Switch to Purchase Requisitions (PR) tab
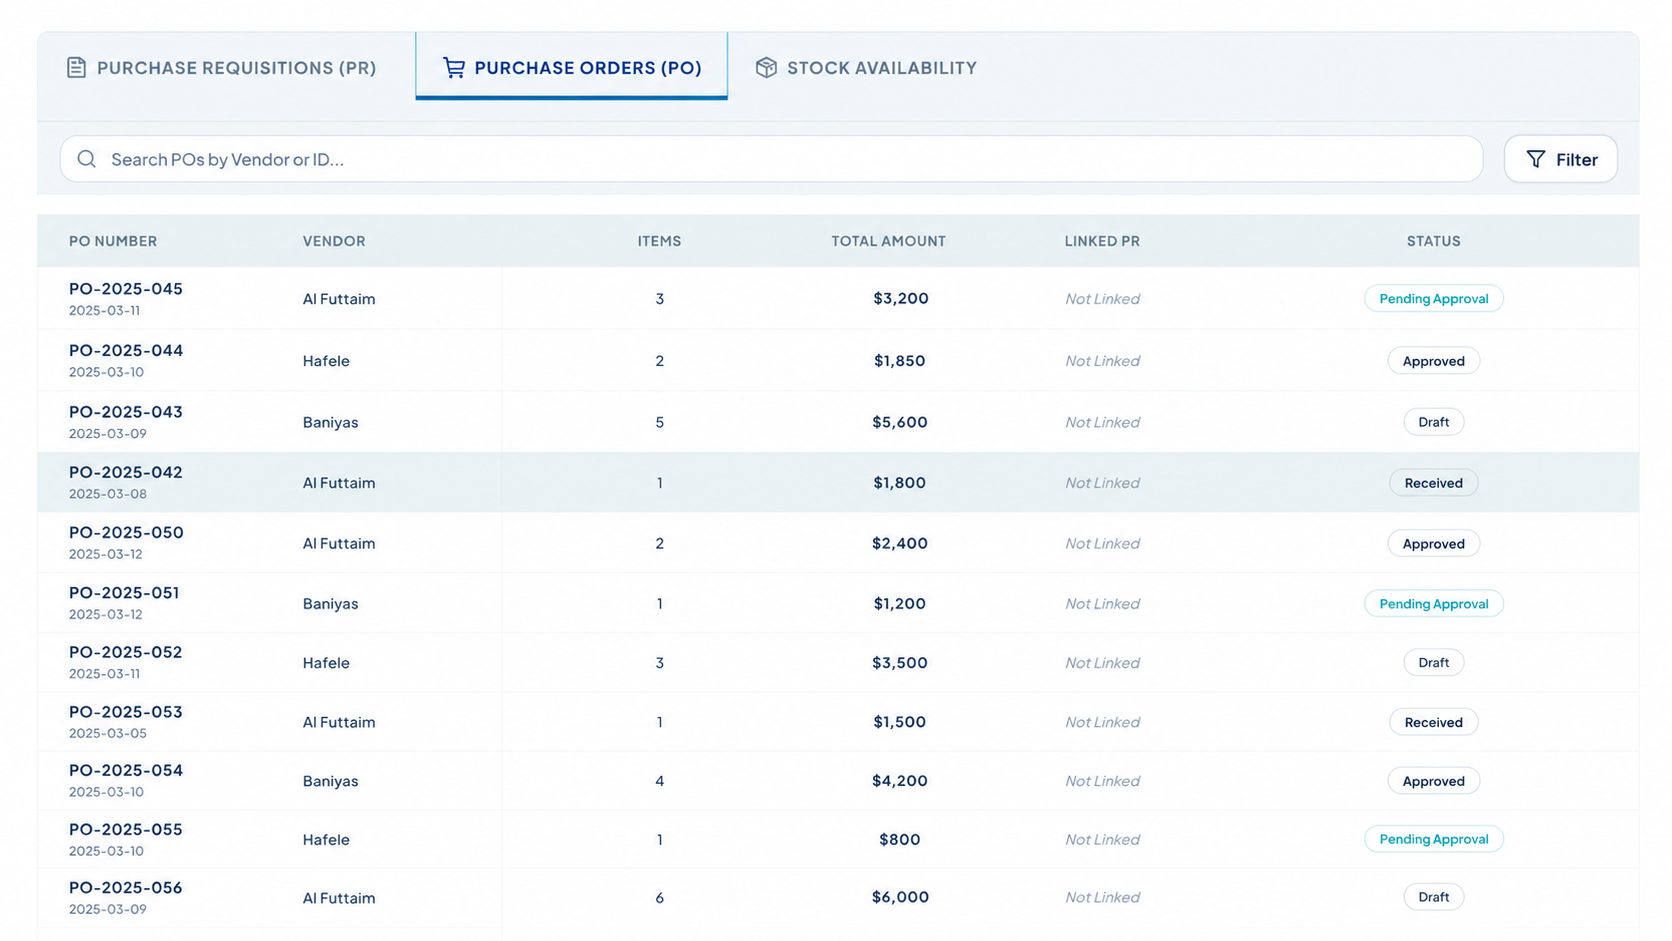 click(x=222, y=68)
